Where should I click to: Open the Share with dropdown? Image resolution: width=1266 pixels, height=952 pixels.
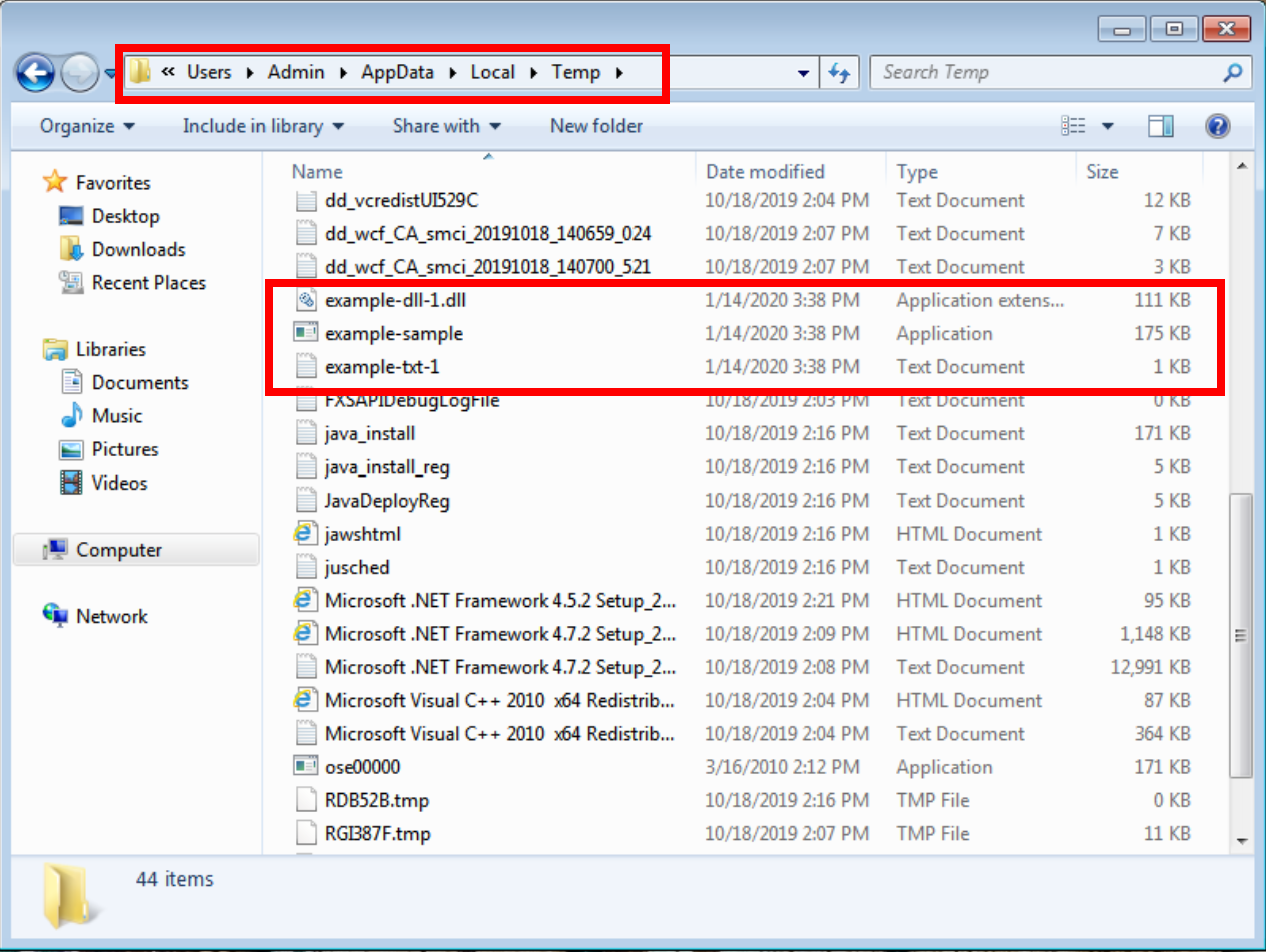pyautogui.click(x=446, y=126)
